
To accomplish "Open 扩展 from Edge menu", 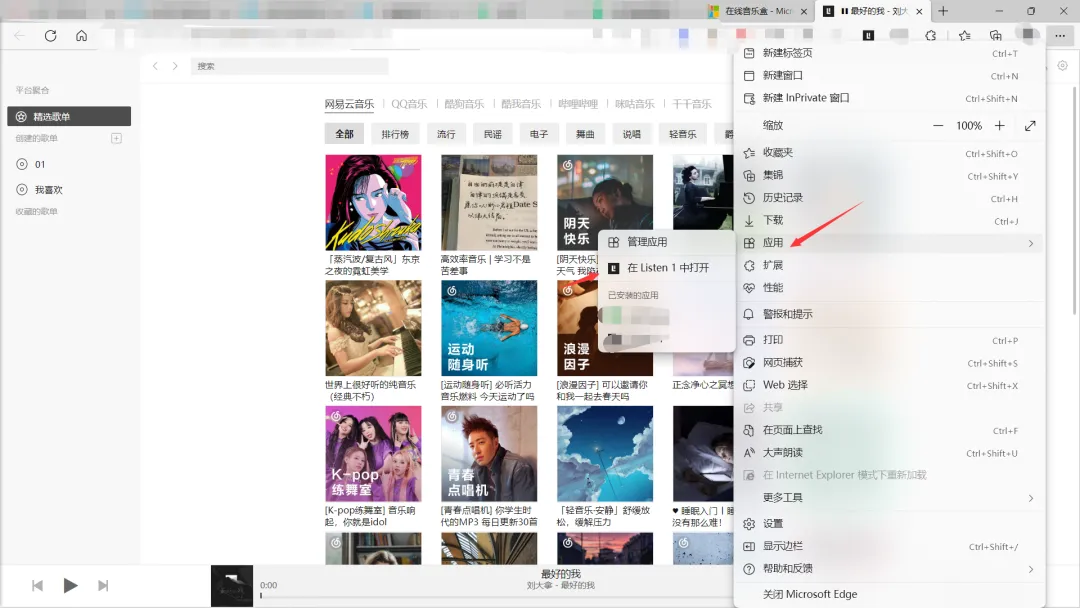I will tap(889, 265).
